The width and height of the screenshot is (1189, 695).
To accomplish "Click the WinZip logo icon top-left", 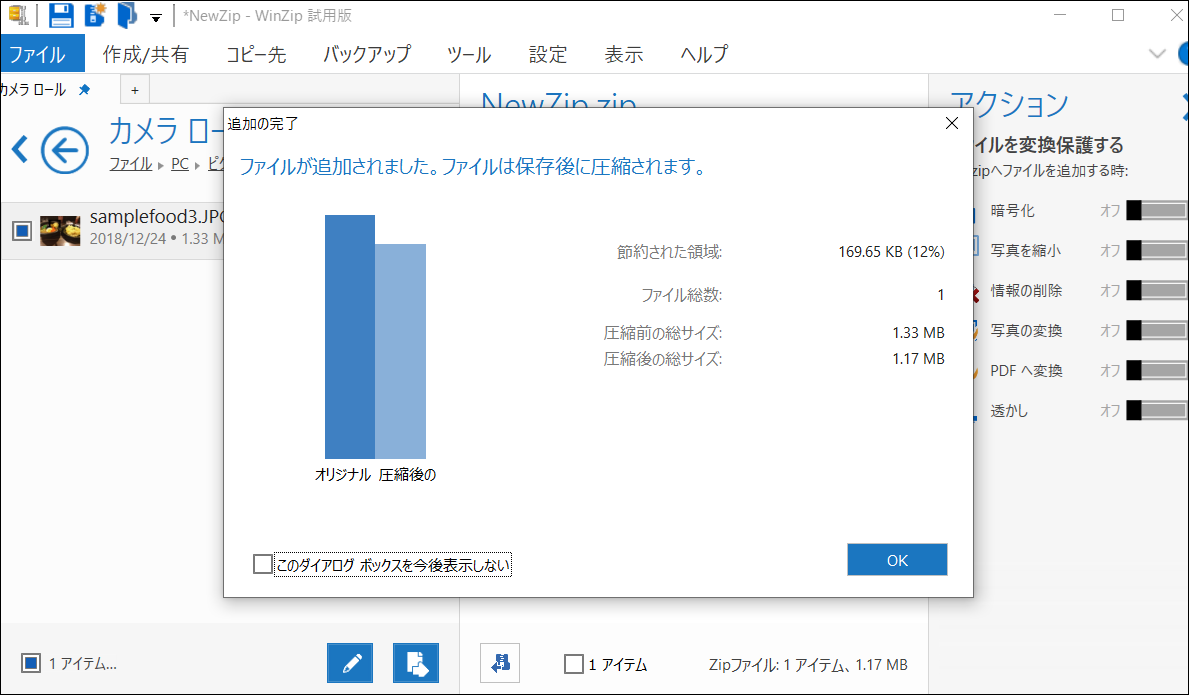I will pyautogui.click(x=16, y=15).
